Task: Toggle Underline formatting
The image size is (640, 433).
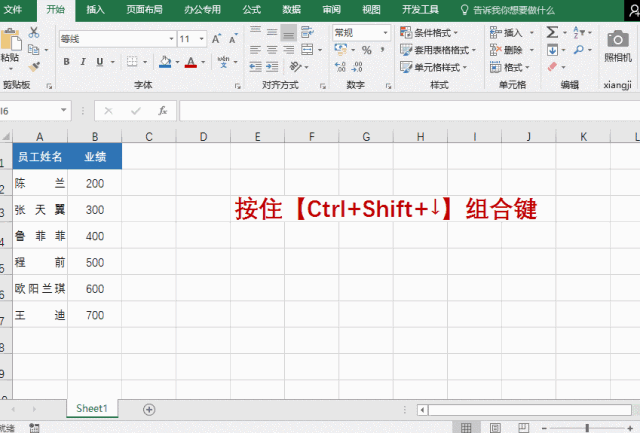Action: 100,62
